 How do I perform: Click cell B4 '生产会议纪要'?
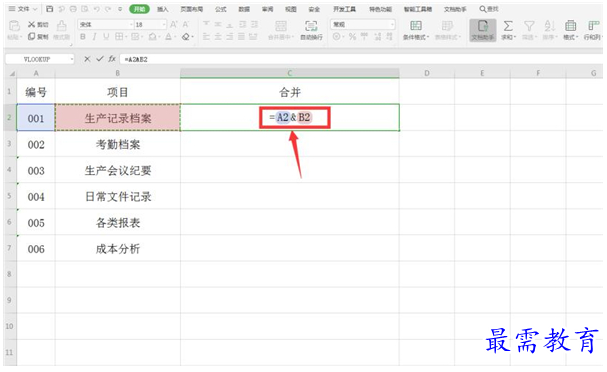(118, 170)
